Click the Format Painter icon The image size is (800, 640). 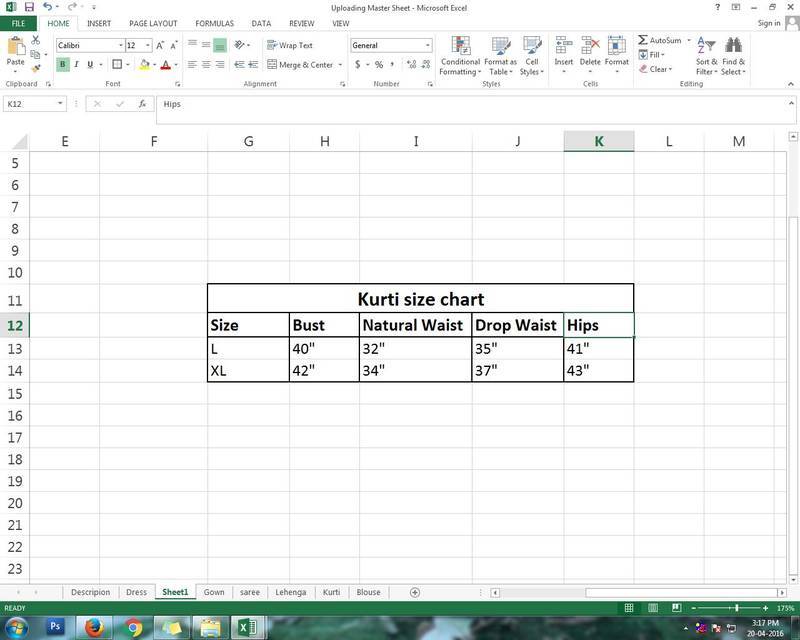(36, 68)
